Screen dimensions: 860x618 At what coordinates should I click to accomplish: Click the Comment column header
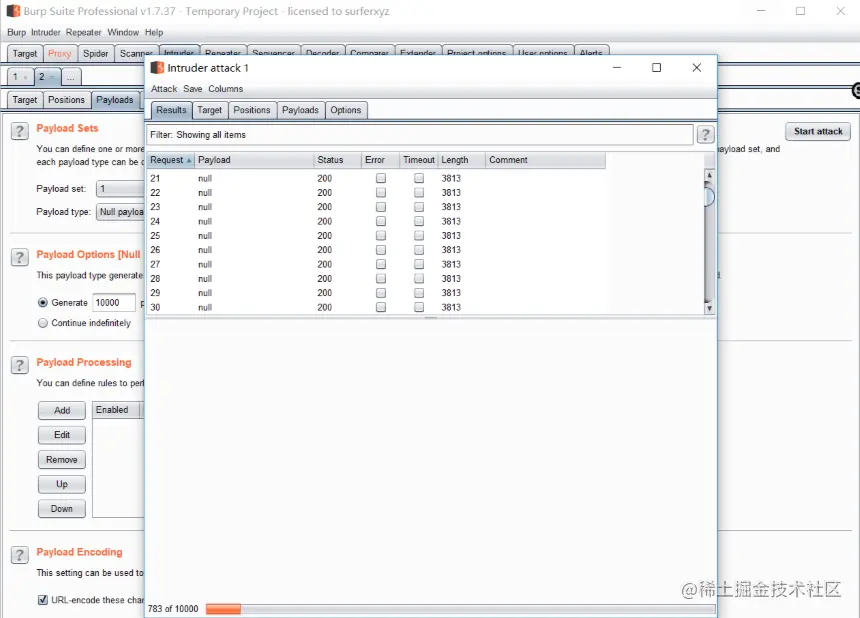pos(545,160)
